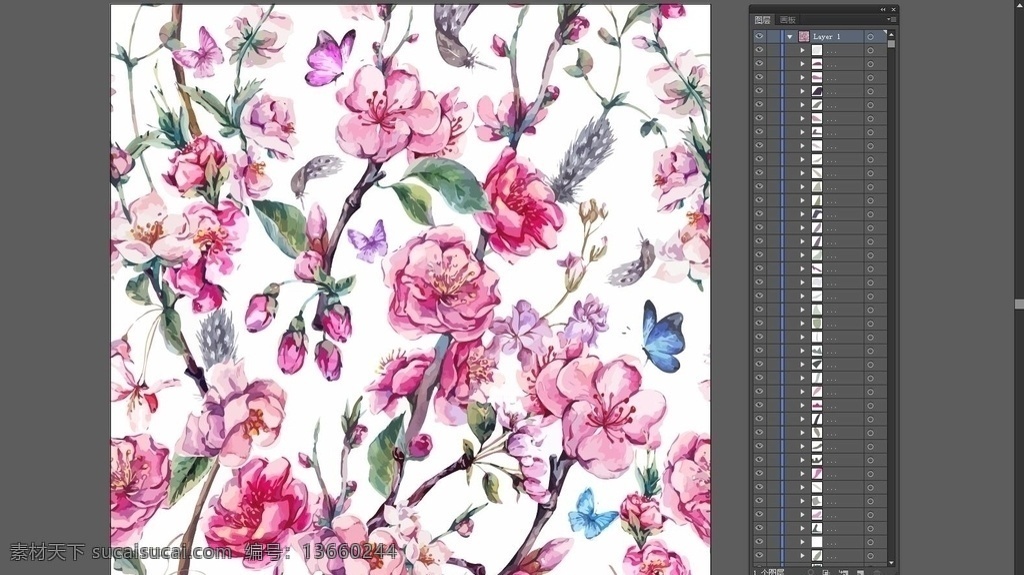1024x575 pixels.
Task: Click the first sublayer's thumbnail under Layer 1
Action: (x=817, y=50)
